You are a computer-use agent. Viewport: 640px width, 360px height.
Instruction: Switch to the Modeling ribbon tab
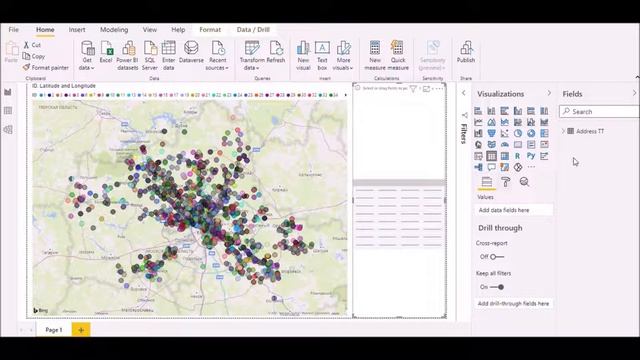click(114, 29)
